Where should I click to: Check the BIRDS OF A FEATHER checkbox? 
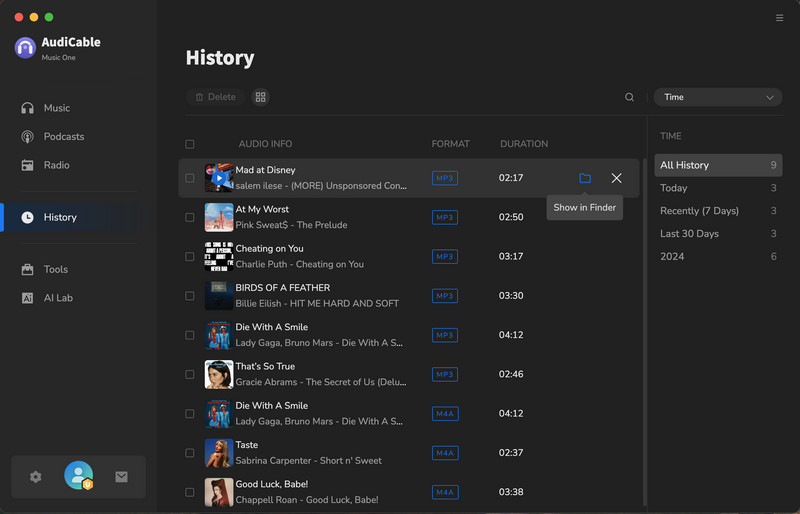190,296
